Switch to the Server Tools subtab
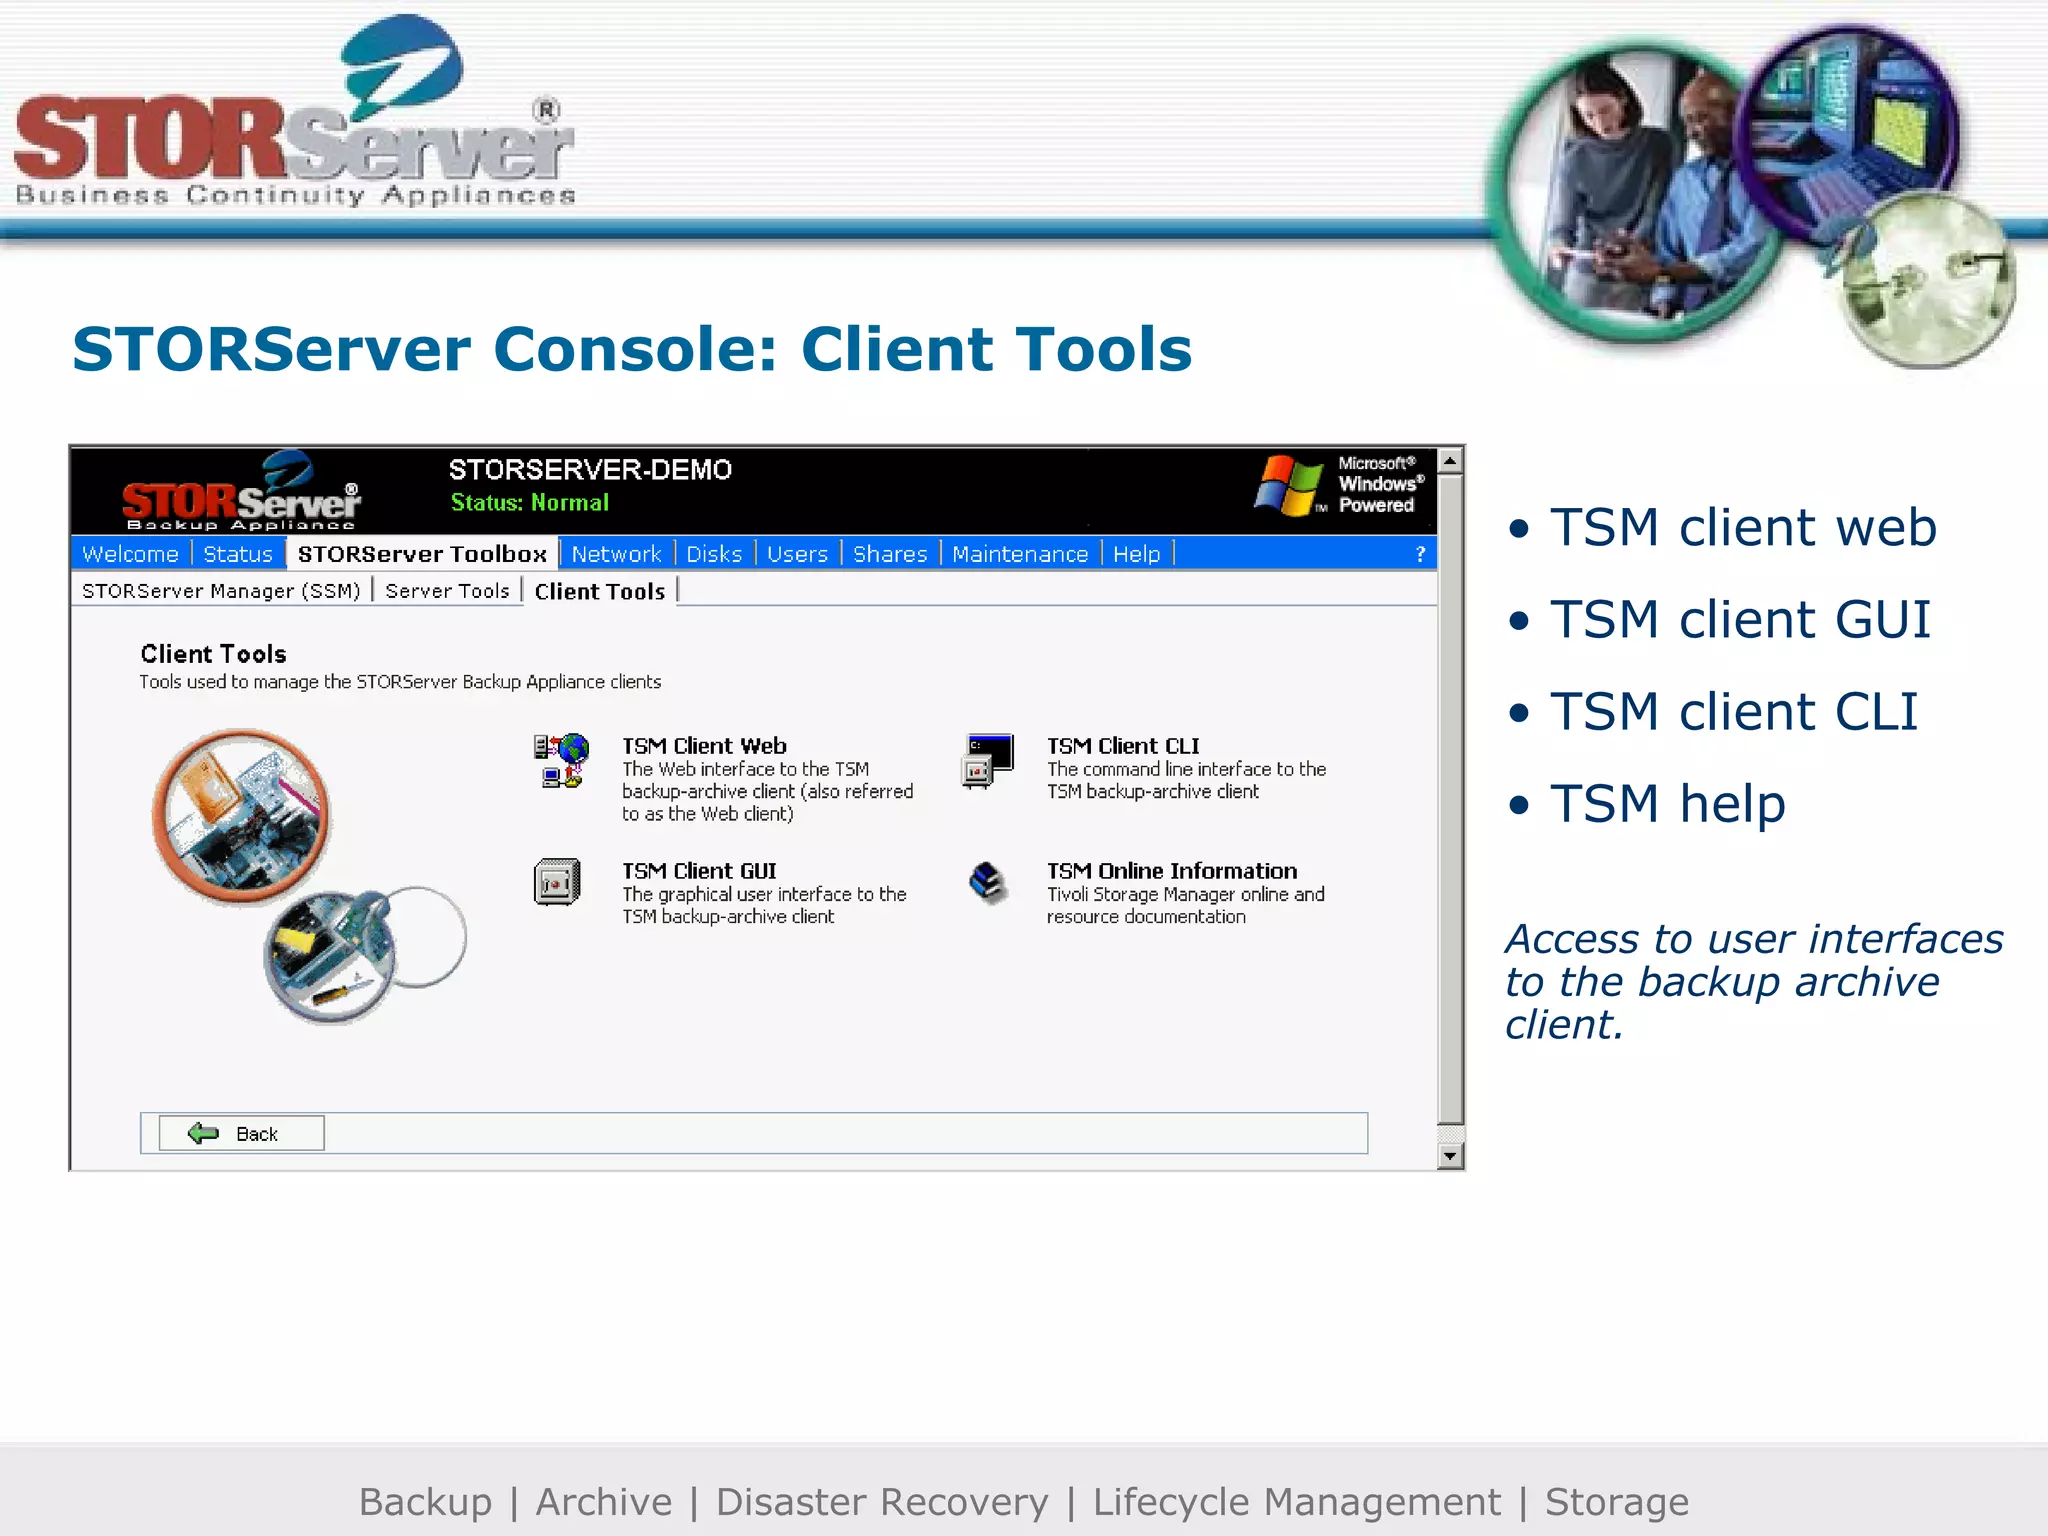 click(x=447, y=591)
